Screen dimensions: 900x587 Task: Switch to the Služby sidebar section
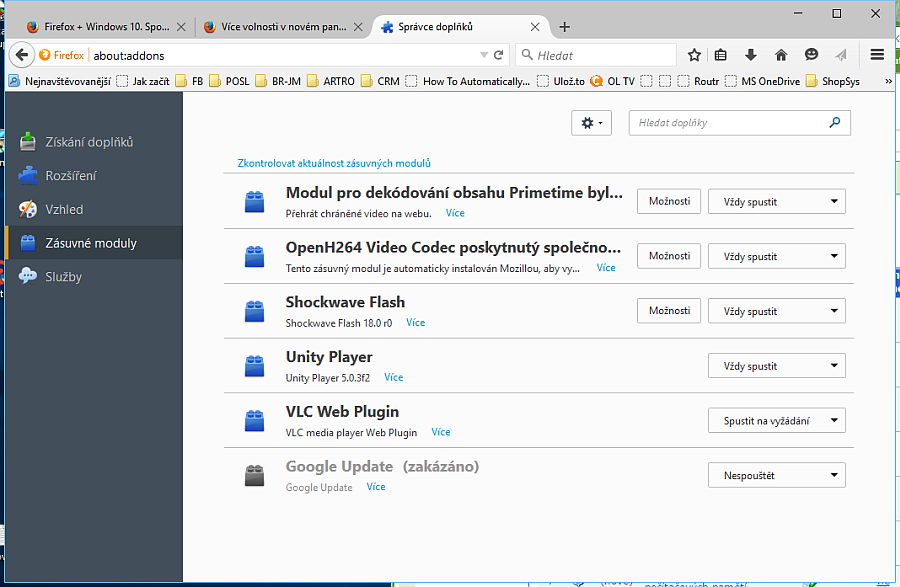[65, 276]
